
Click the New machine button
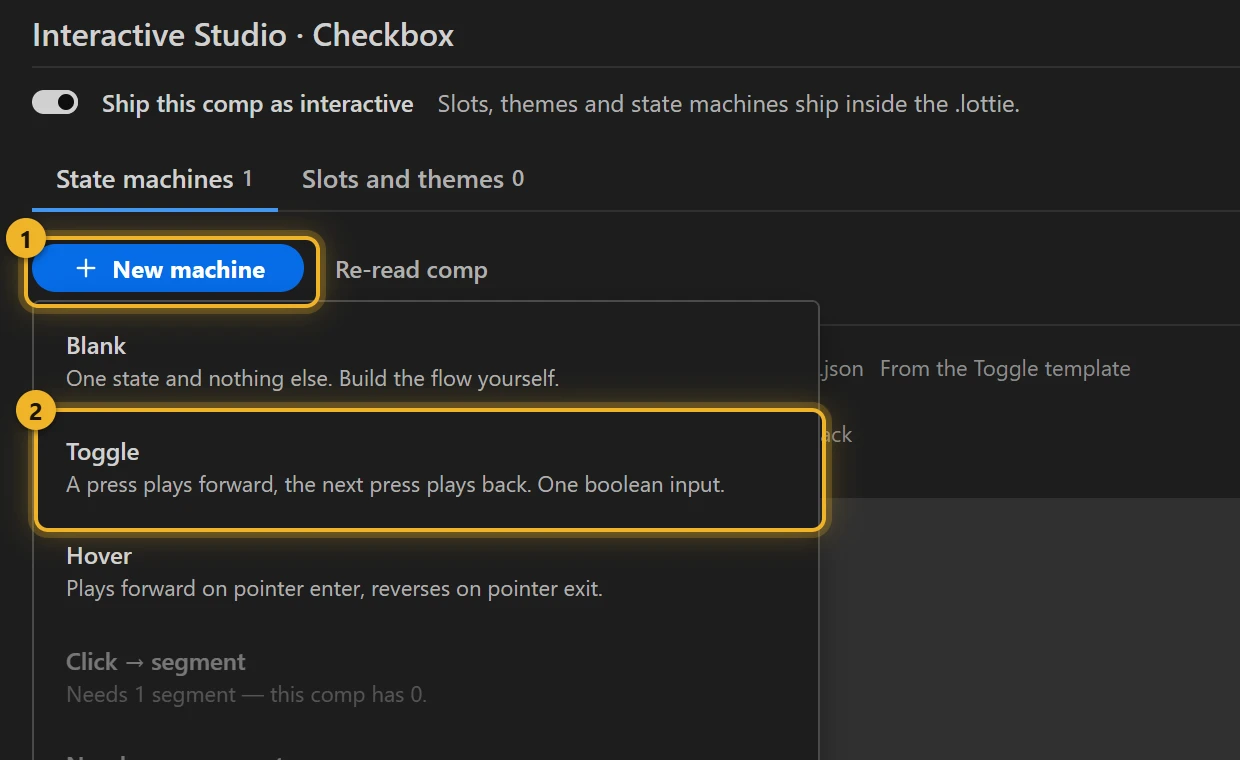[x=168, y=269]
